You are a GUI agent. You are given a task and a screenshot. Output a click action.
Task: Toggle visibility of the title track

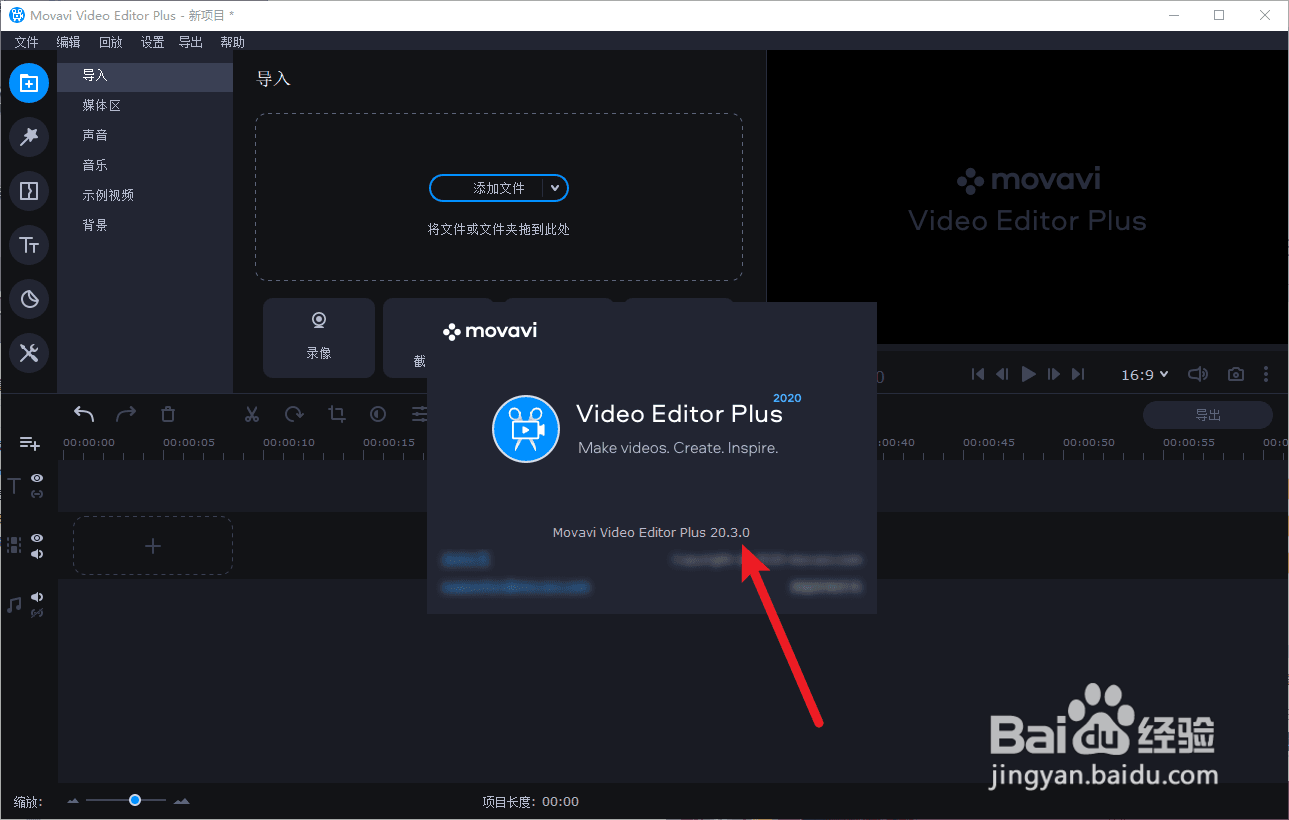(37, 479)
